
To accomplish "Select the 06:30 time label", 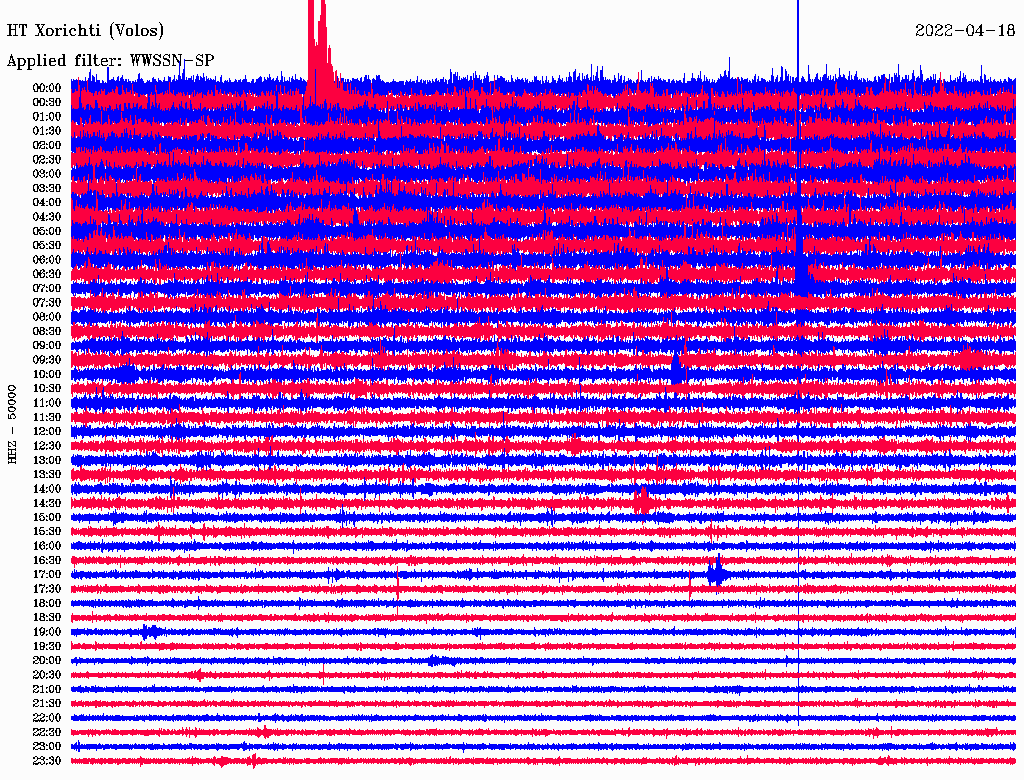I will 47,274.
